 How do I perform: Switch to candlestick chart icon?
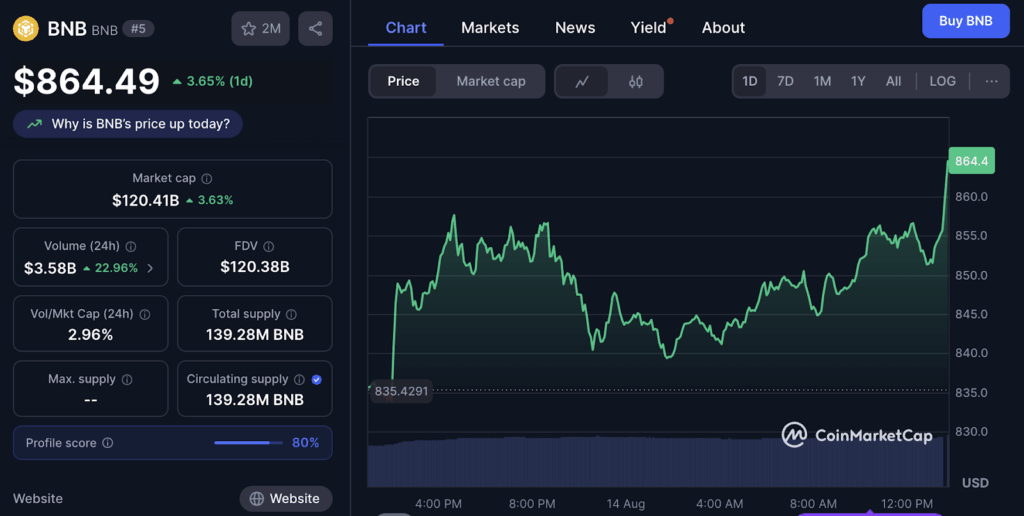point(636,82)
